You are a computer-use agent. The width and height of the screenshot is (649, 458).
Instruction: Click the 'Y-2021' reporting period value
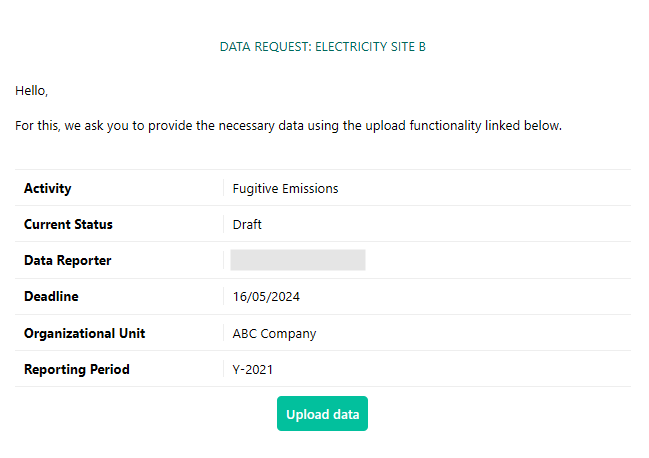point(252,369)
